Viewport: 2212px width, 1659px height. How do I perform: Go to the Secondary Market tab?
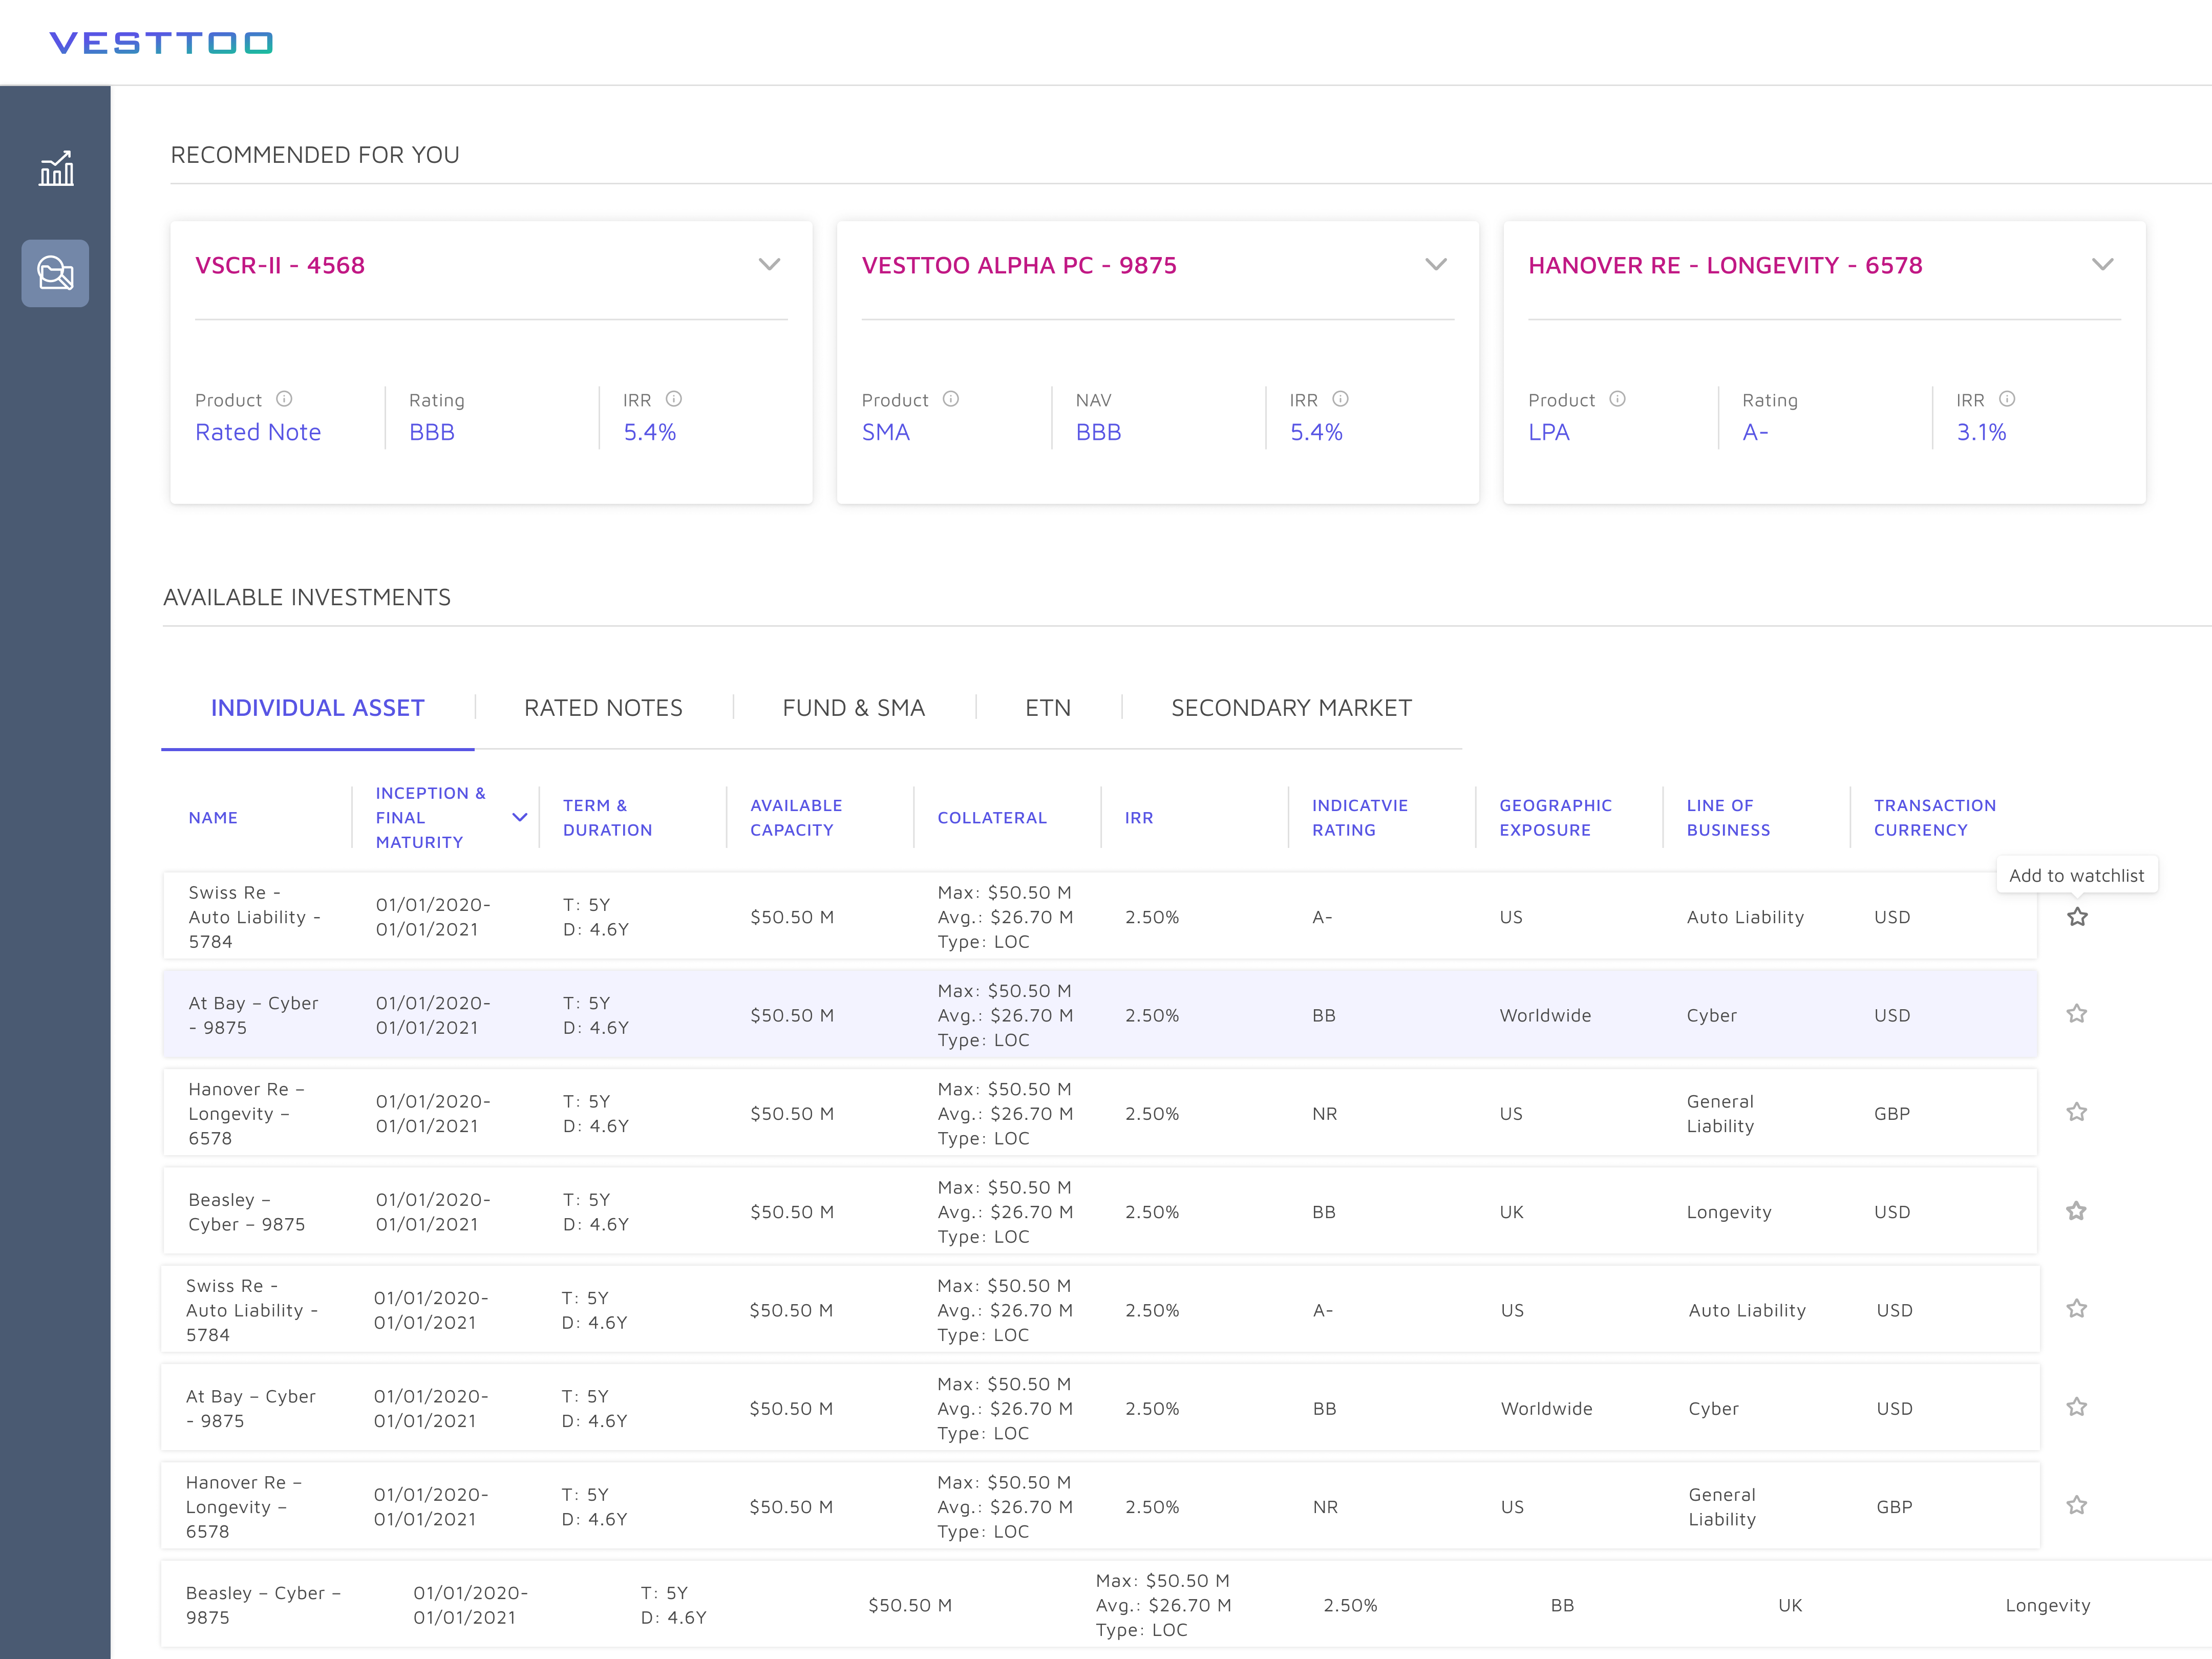(1291, 708)
